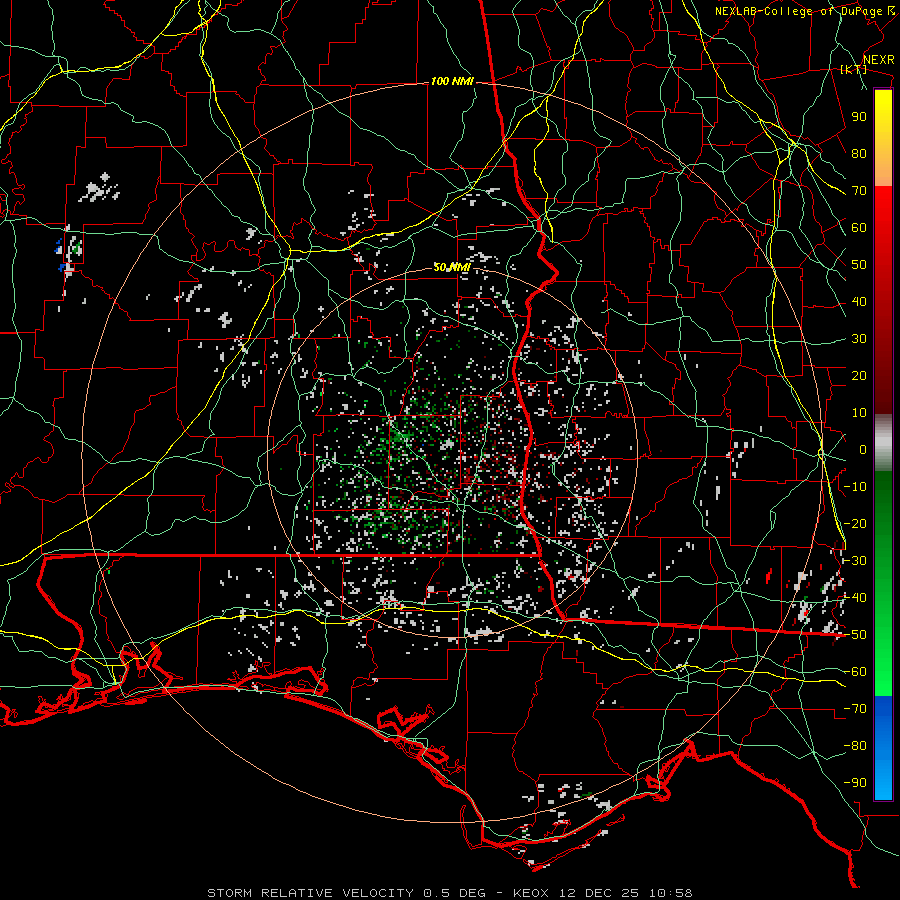Select the -70 scale value
Screen dimensions: 900x900
pyautogui.click(x=855, y=709)
